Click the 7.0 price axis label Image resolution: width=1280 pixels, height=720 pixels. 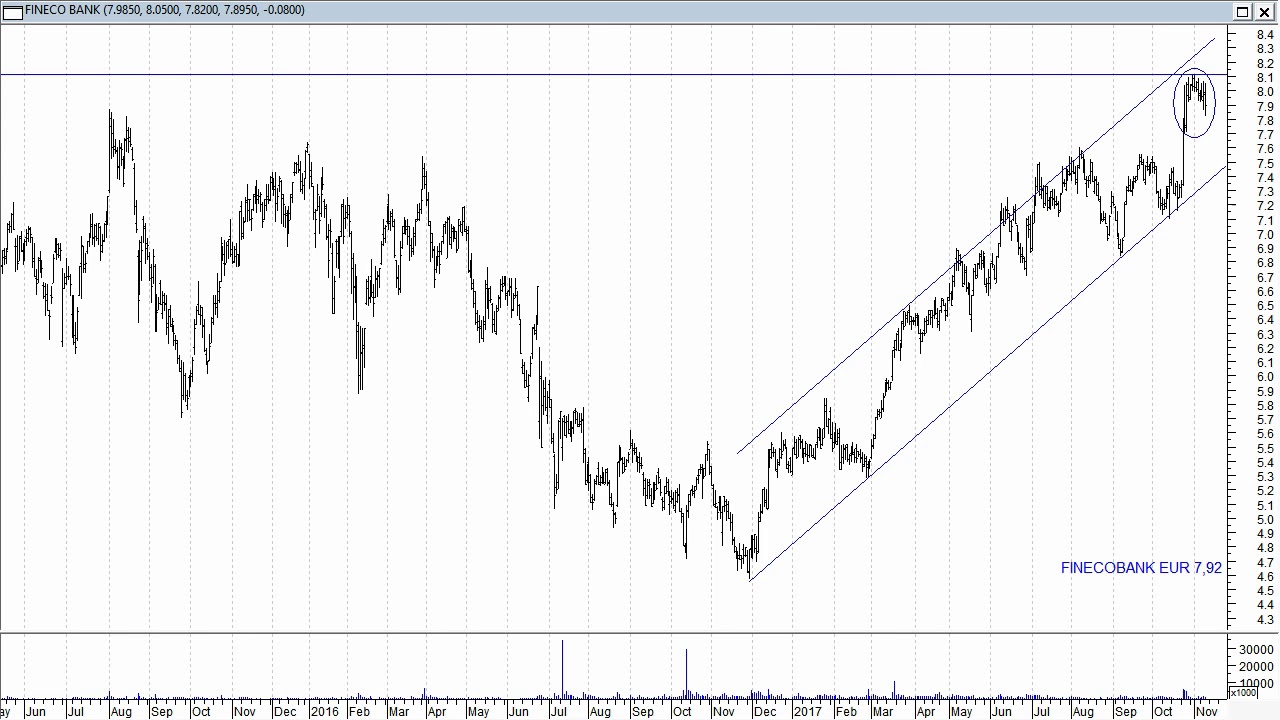click(1265, 235)
